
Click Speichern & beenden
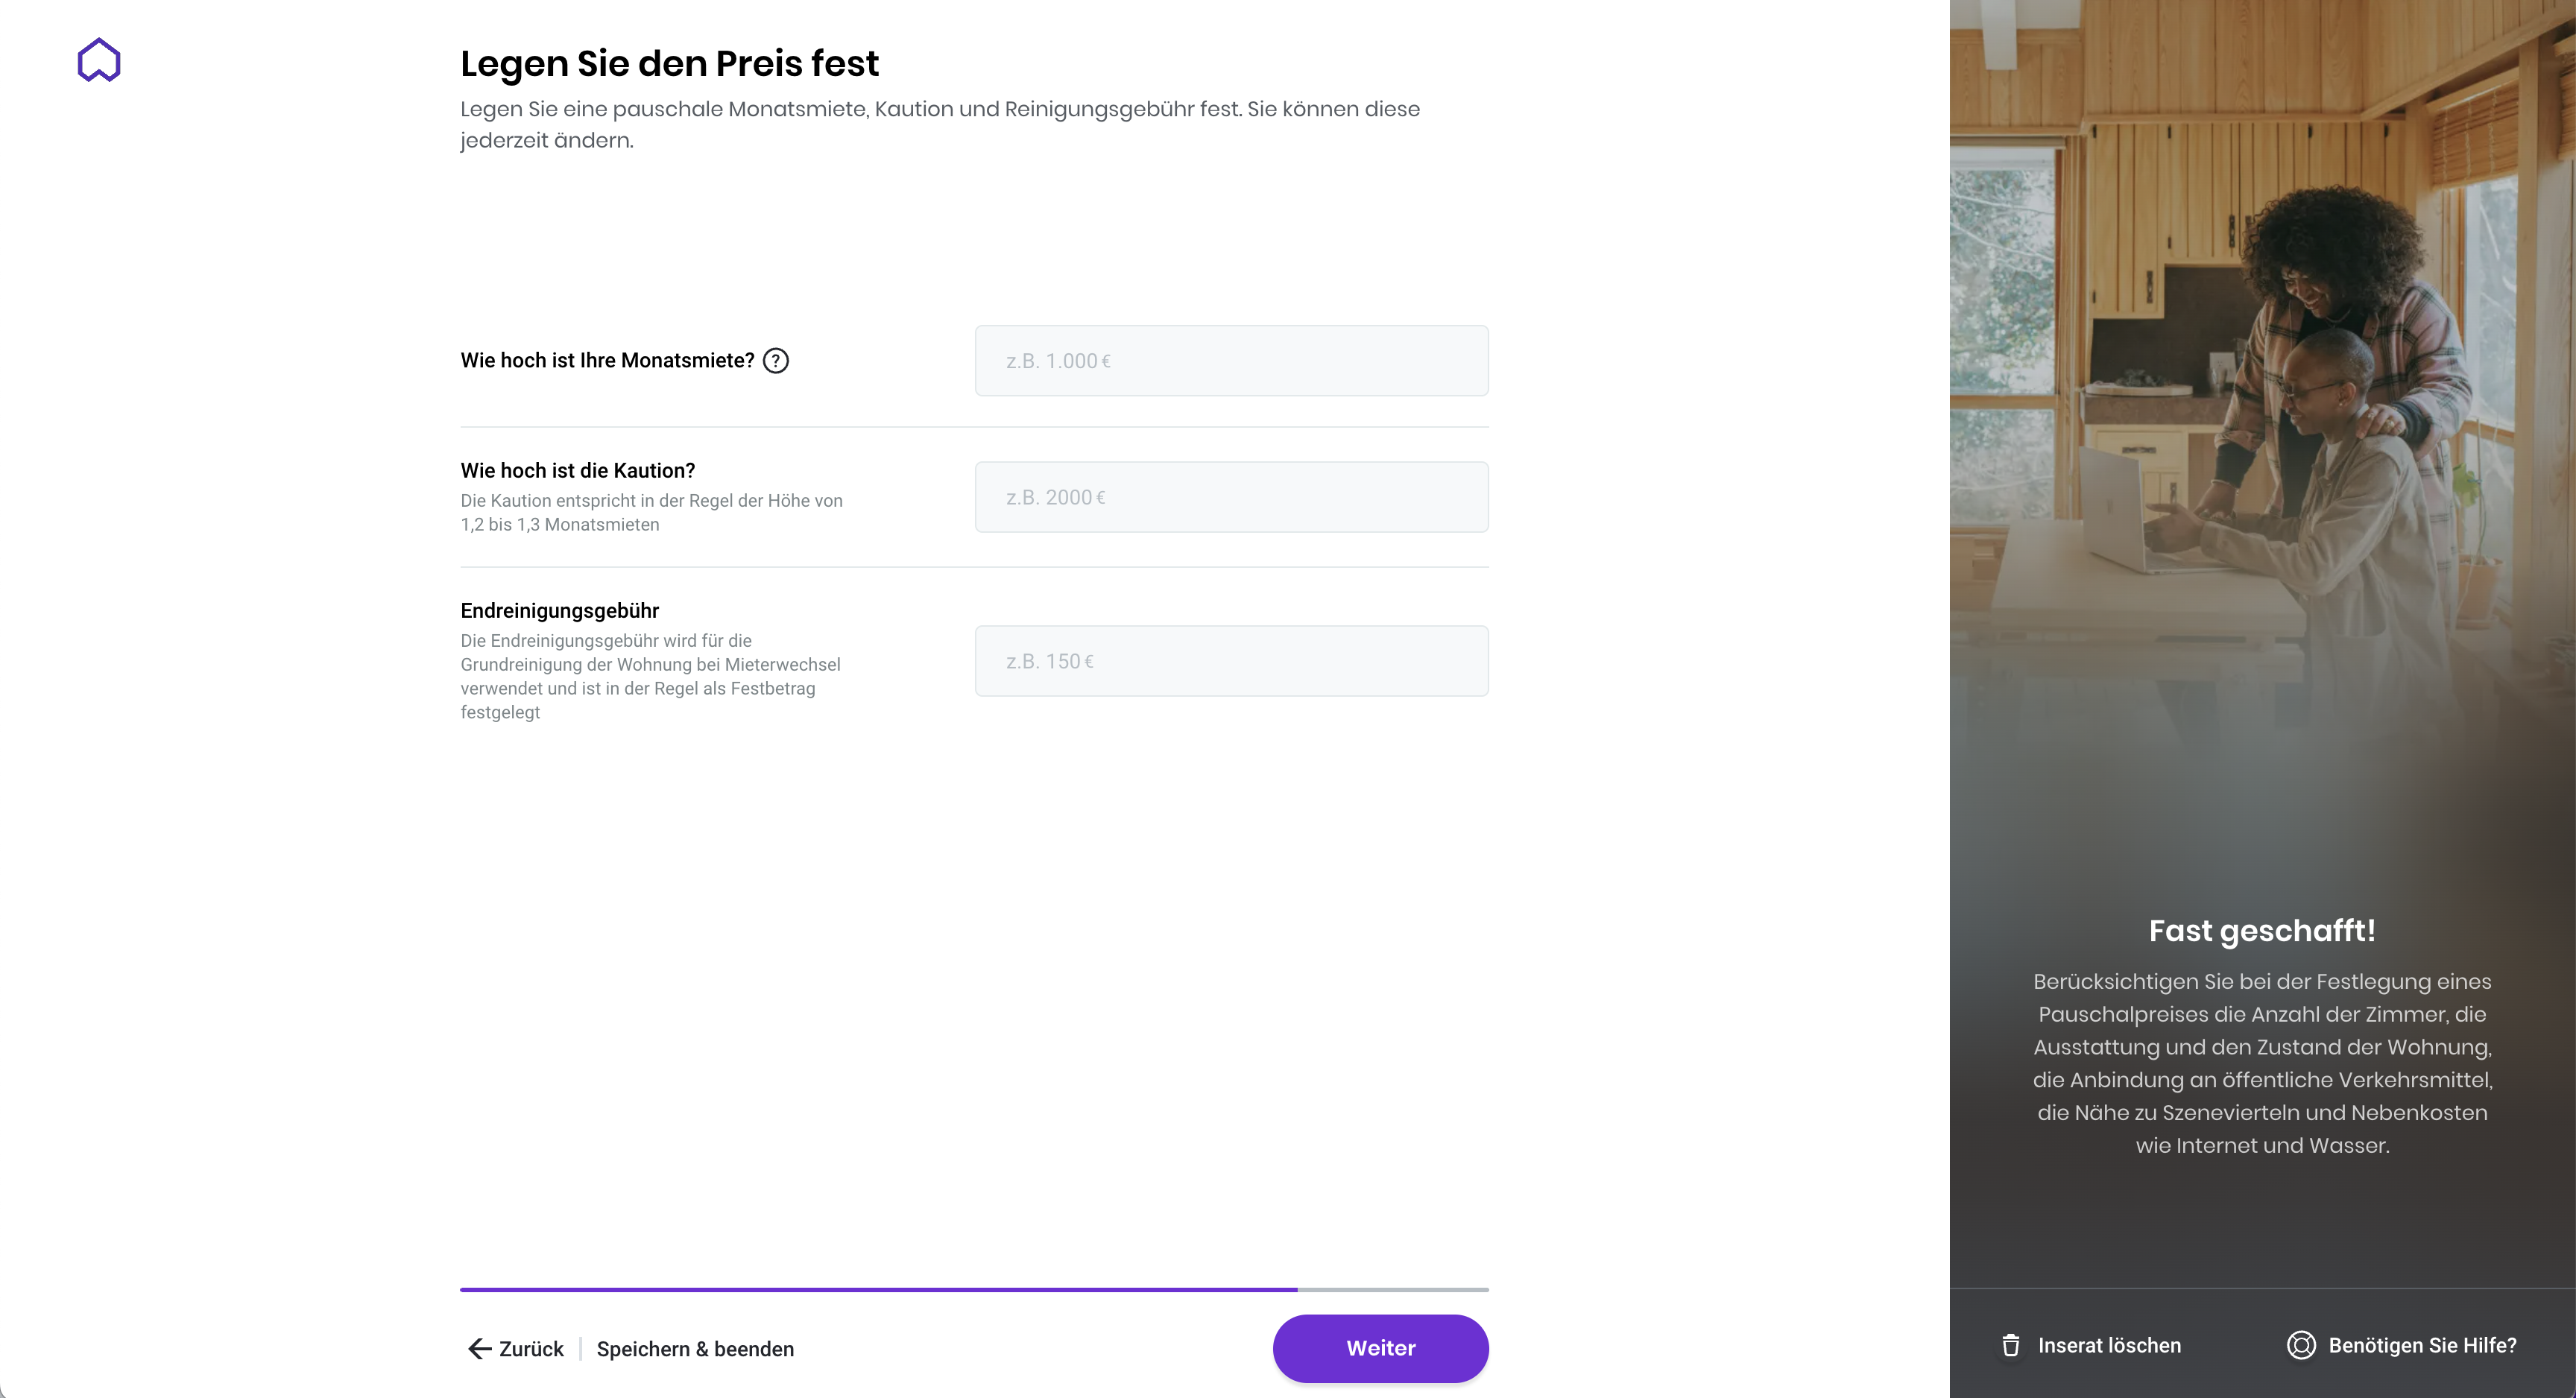click(x=695, y=1349)
